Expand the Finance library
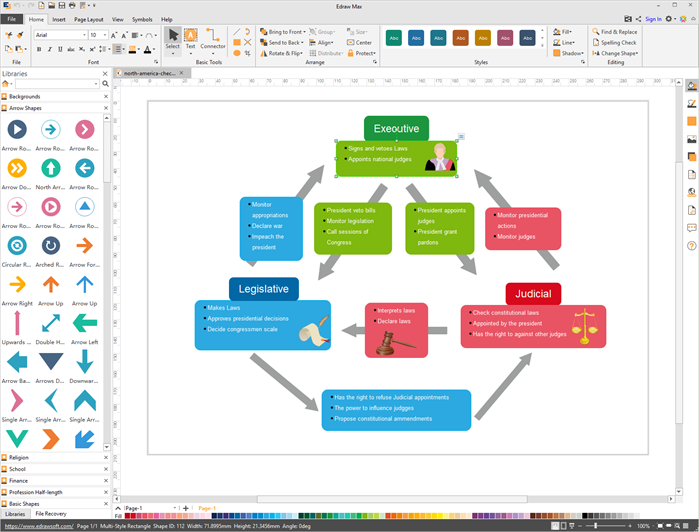The height and width of the screenshot is (532, 699). (53, 481)
